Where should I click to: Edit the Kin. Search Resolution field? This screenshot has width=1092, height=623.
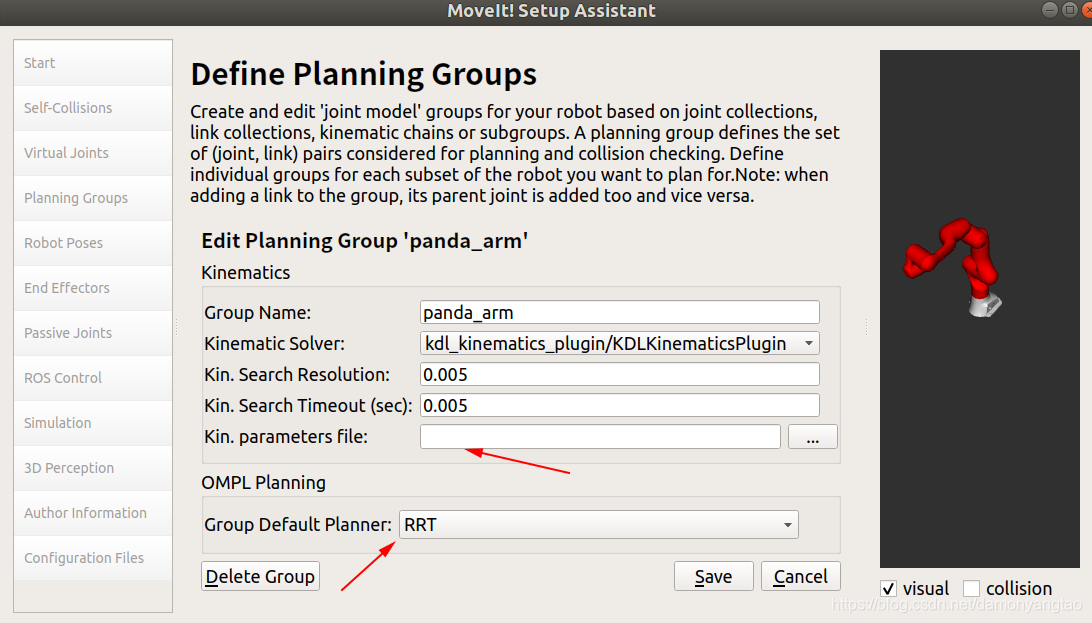[x=620, y=374]
